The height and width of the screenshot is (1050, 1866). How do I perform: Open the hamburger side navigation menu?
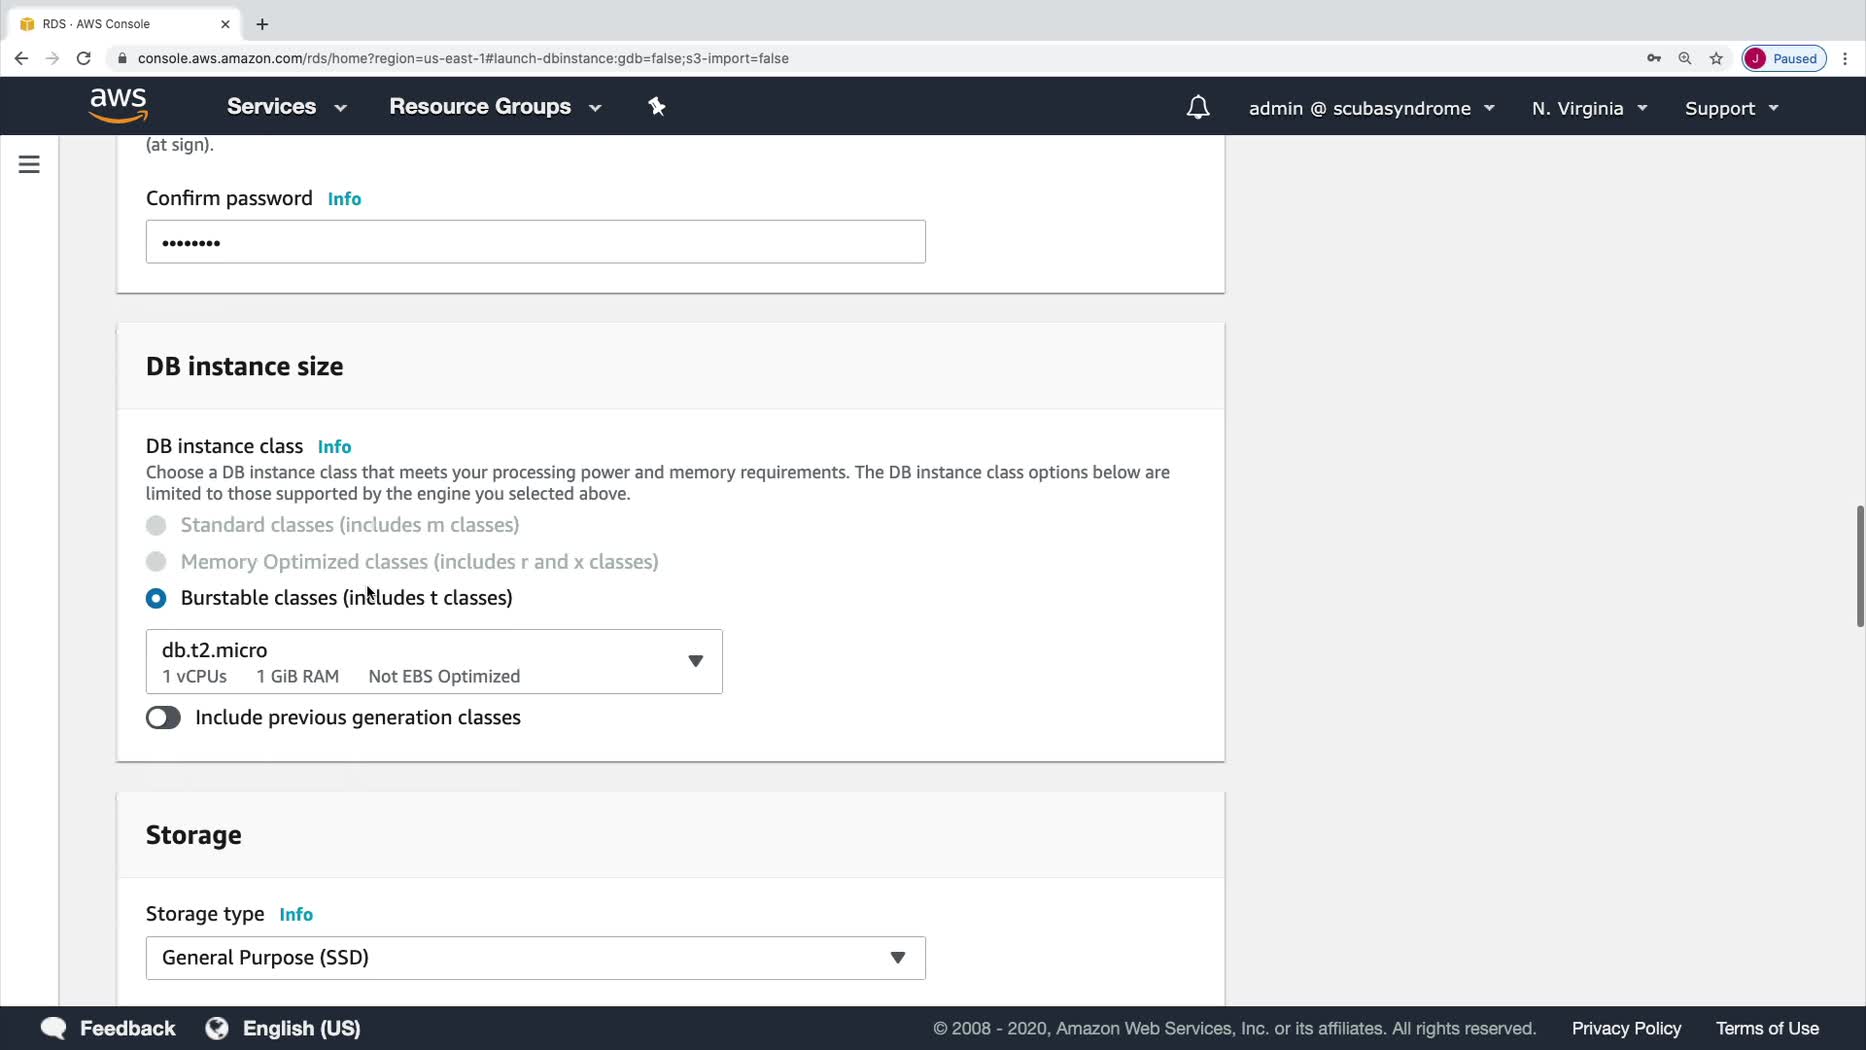pos(29,164)
